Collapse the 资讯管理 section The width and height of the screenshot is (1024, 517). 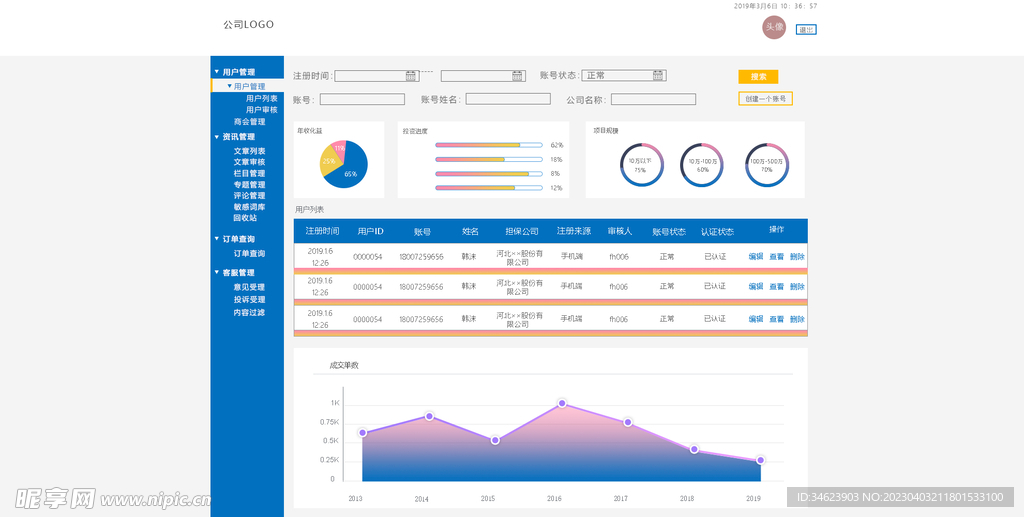tap(217, 136)
